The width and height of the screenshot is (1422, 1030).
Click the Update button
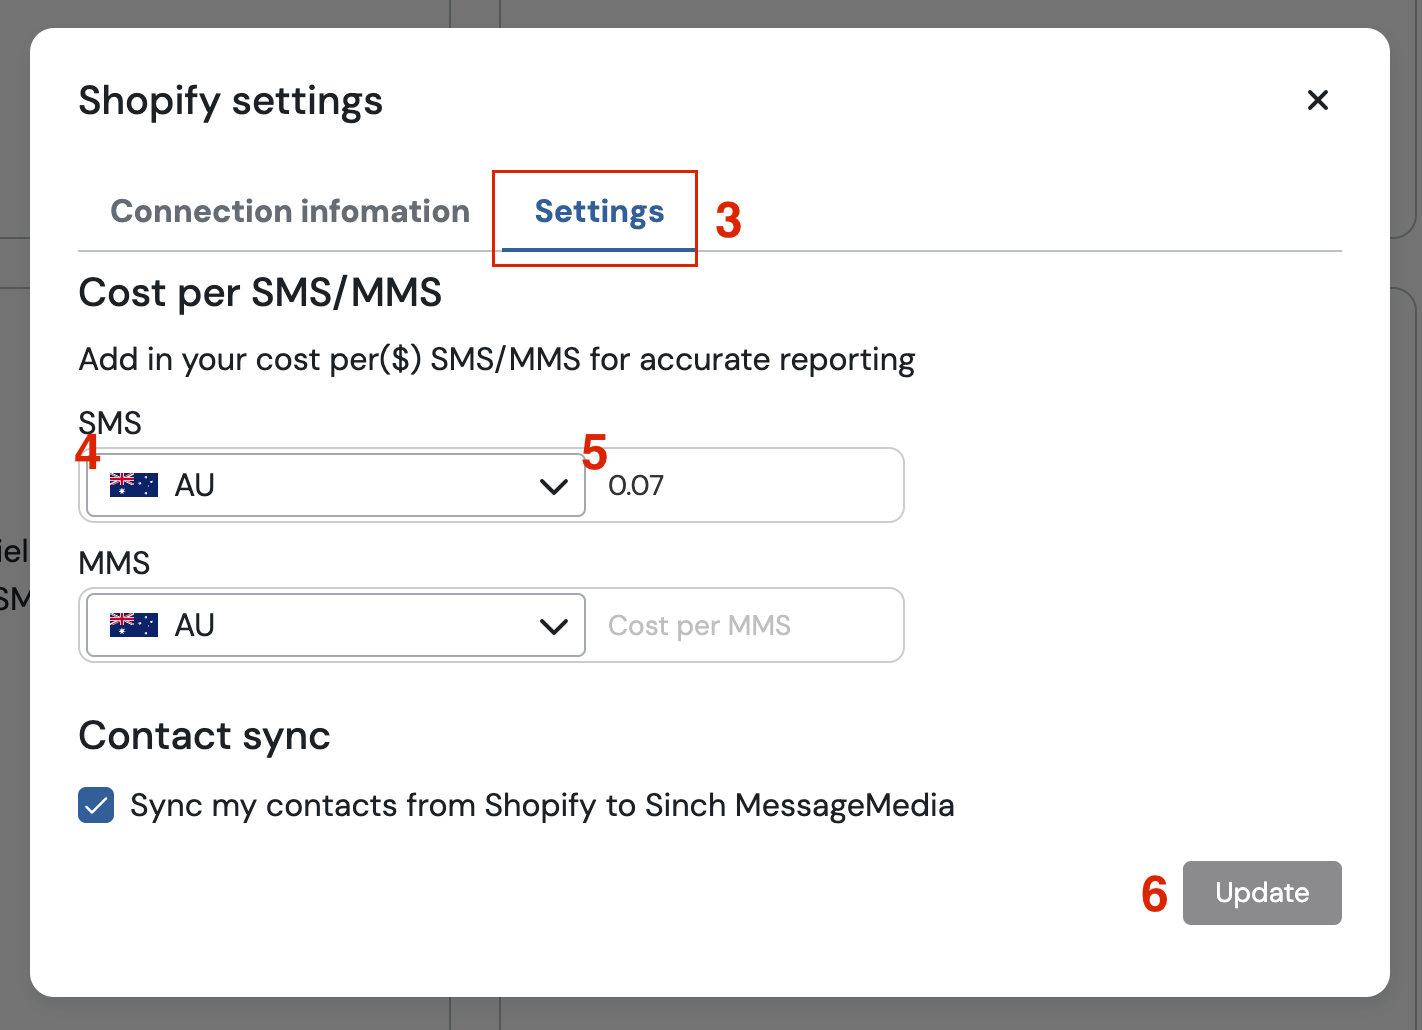point(1262,893)
